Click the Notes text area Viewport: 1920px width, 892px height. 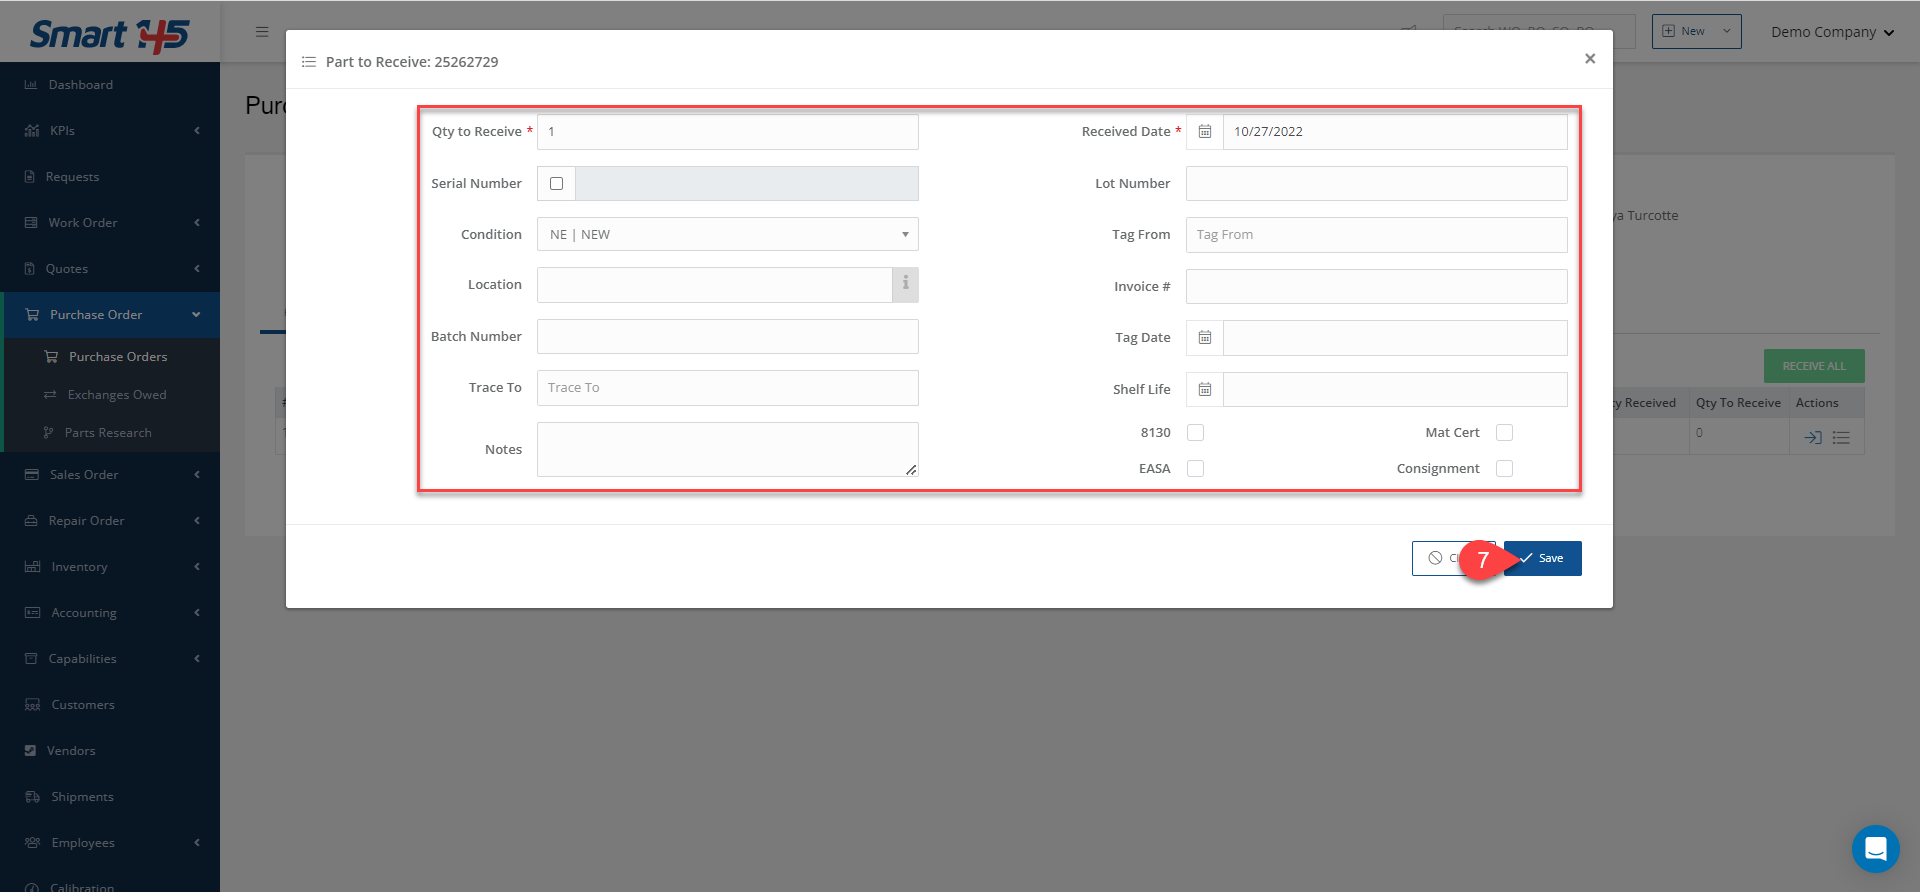click(x=728, y=450)
